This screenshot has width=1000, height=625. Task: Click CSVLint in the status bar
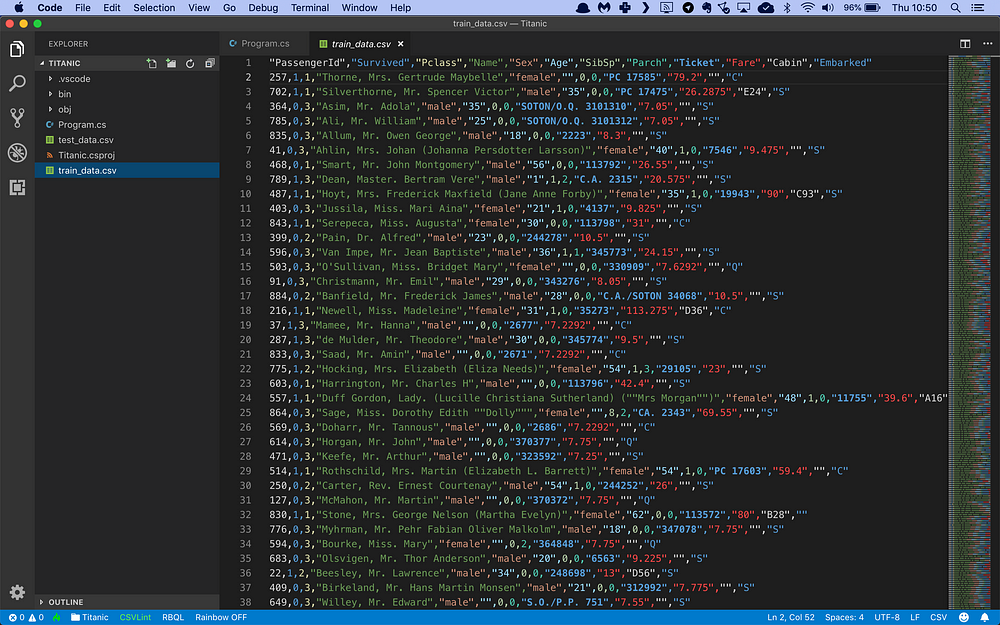(135, 617)
